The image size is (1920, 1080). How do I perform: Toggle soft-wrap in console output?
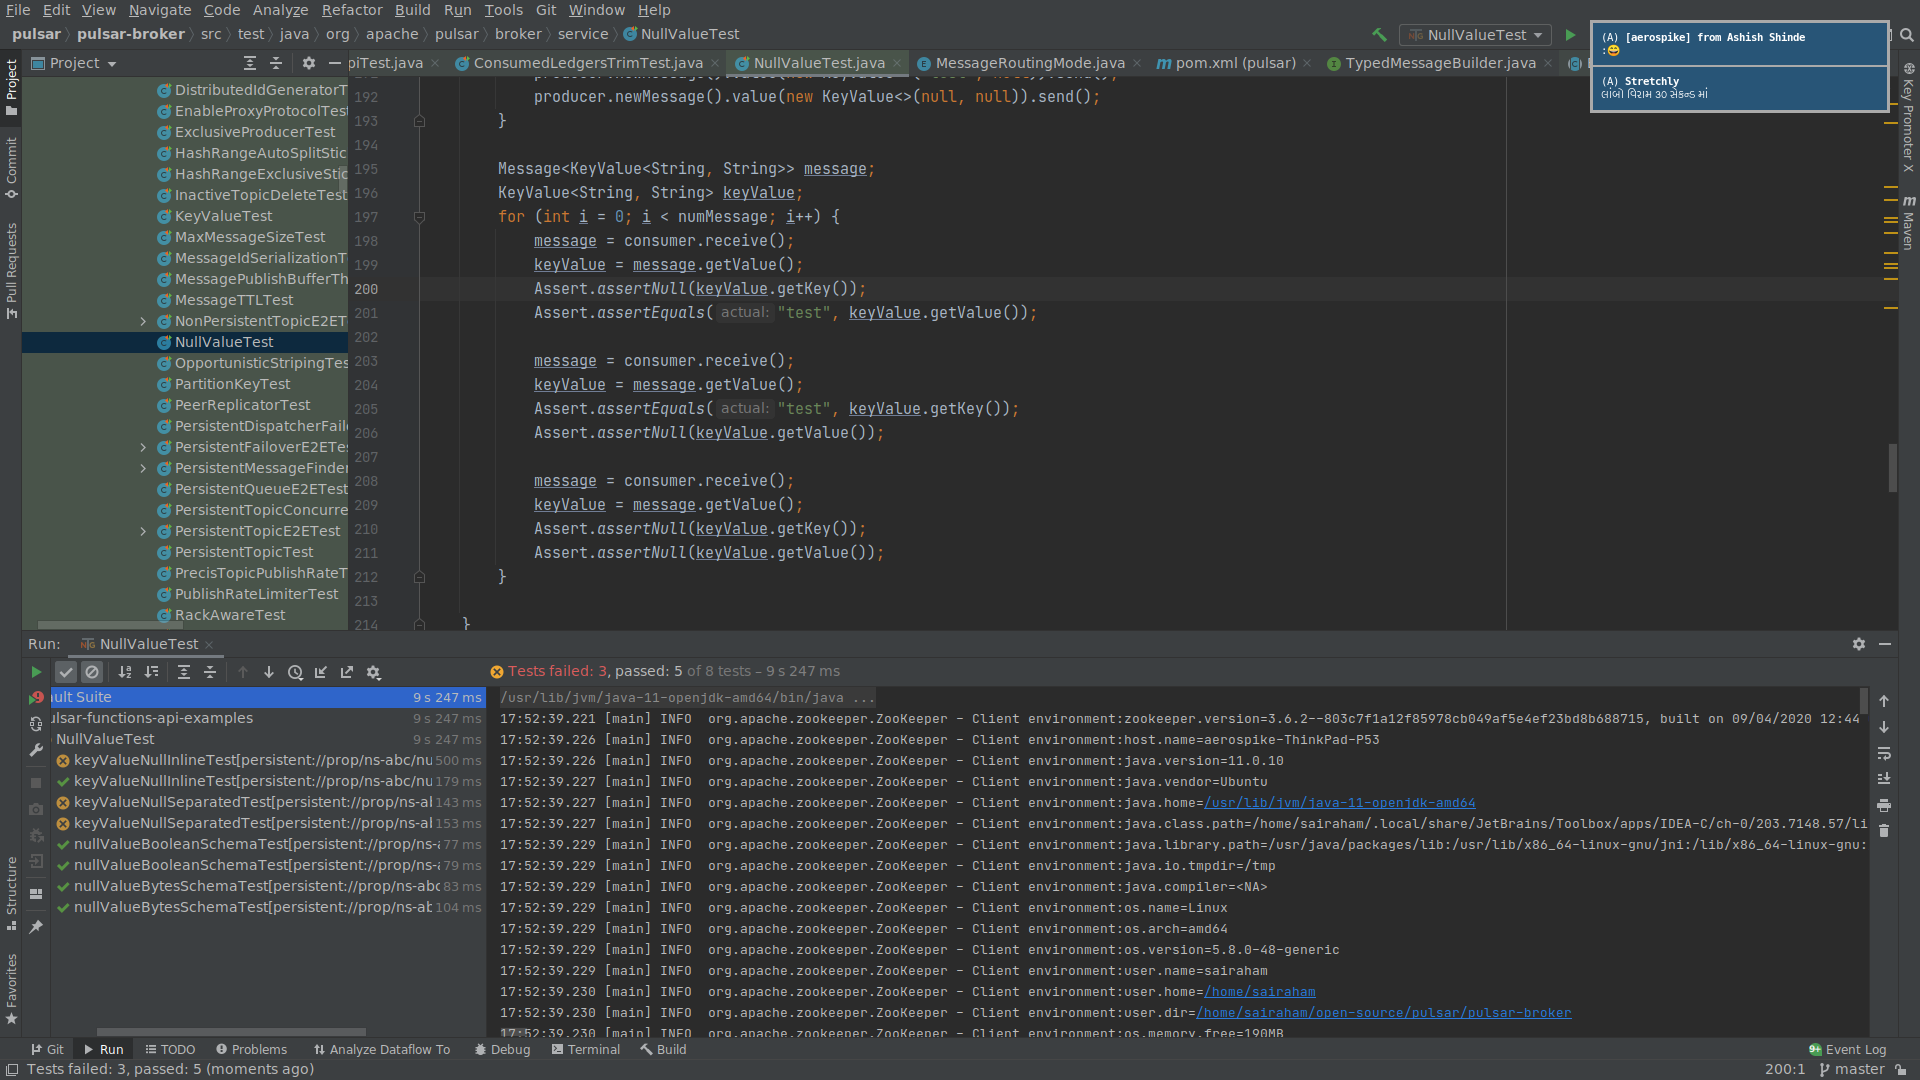pyautogui.click(x=1884, y=753)
